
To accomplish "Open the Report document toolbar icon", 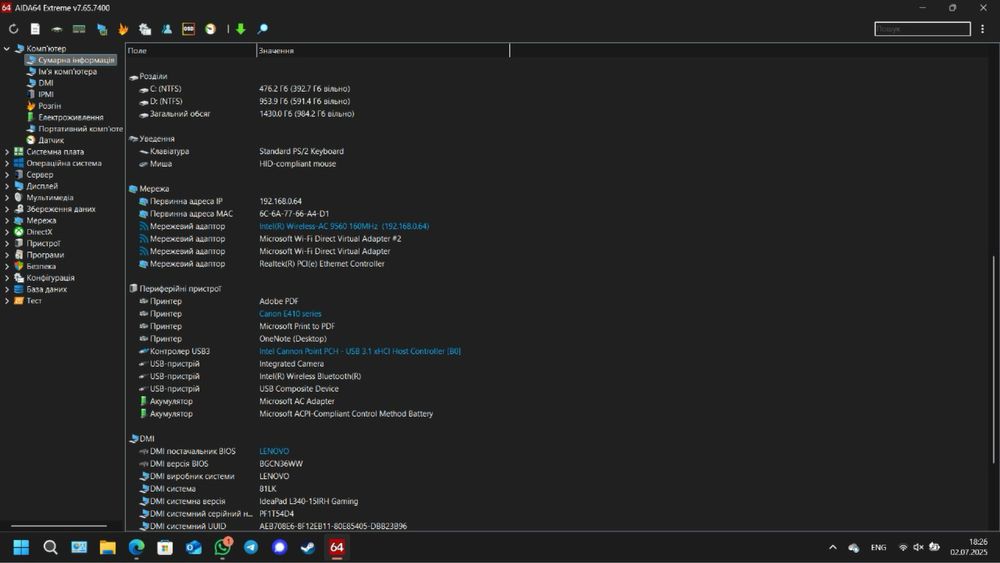I will point(35,29).
